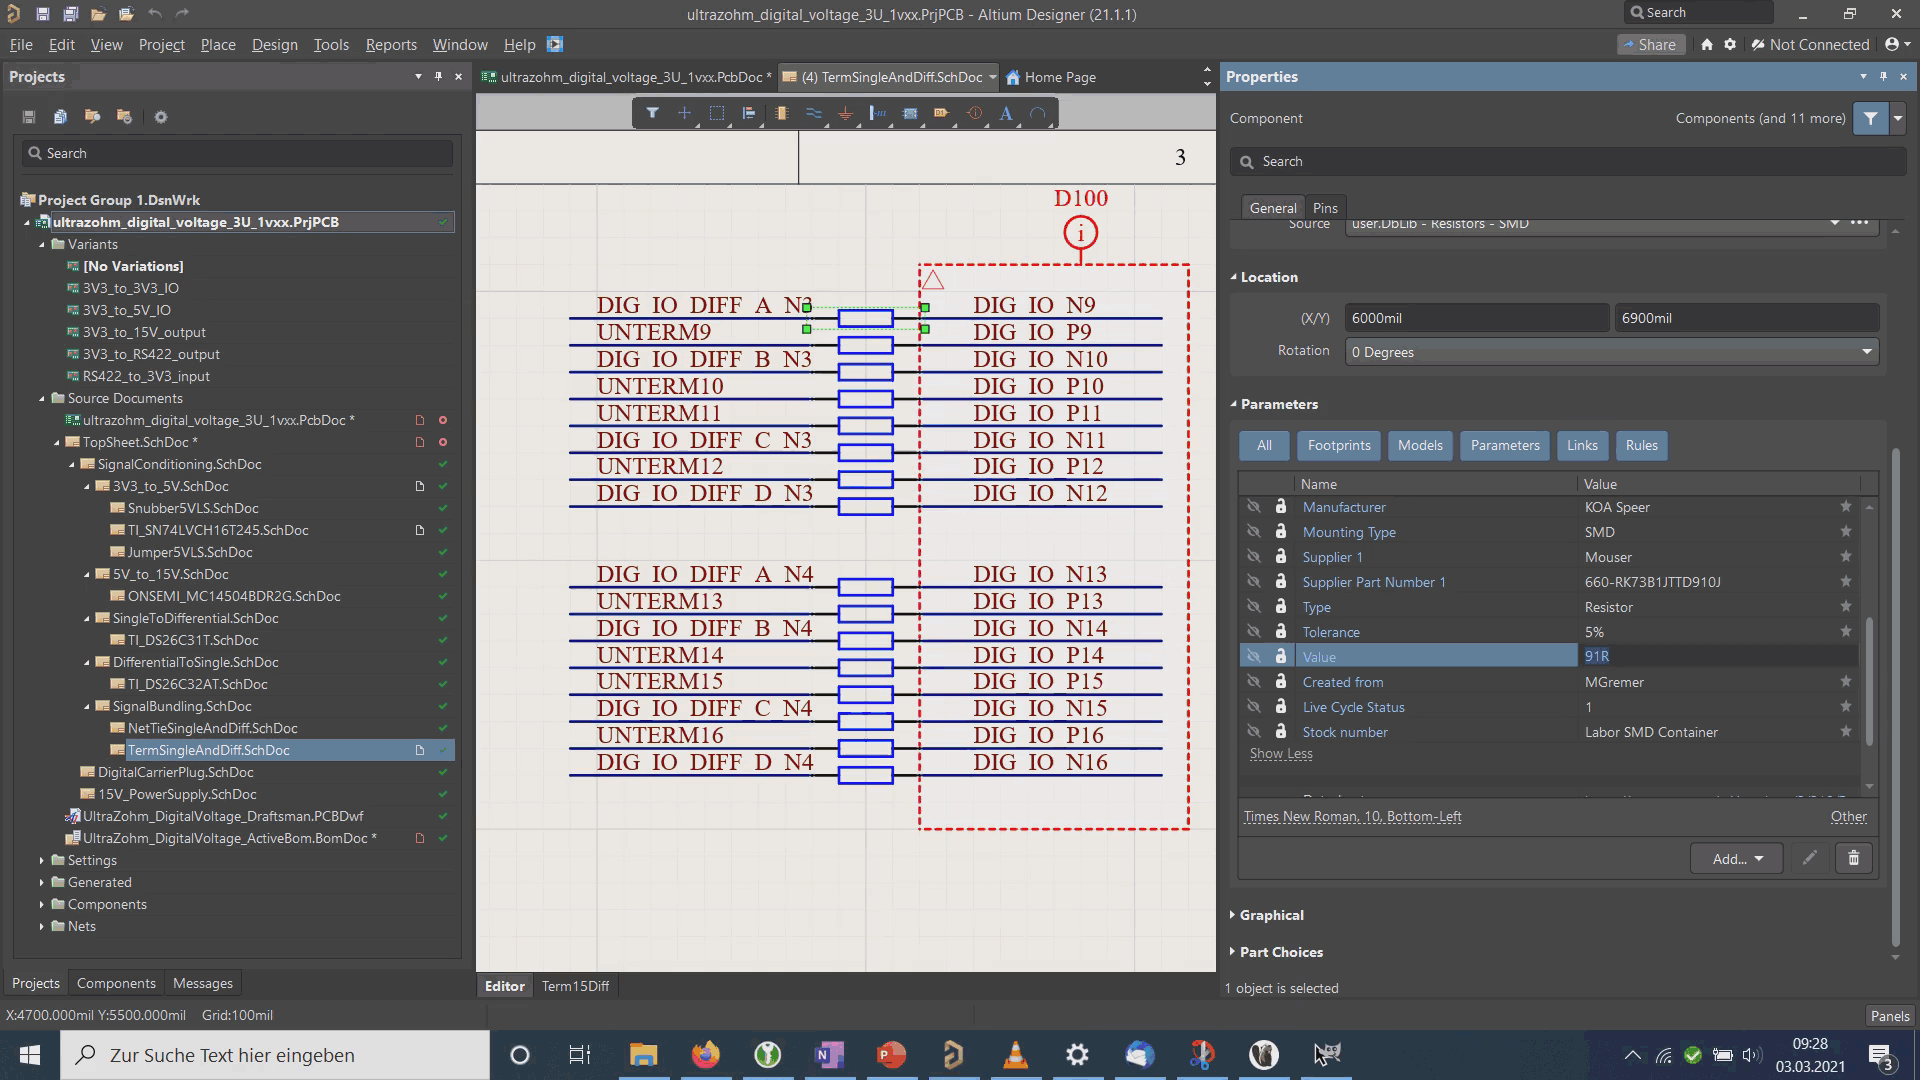Click the Place Wire tool
This screenshot has height=1080, width=1920.
(x=813, y=114)
